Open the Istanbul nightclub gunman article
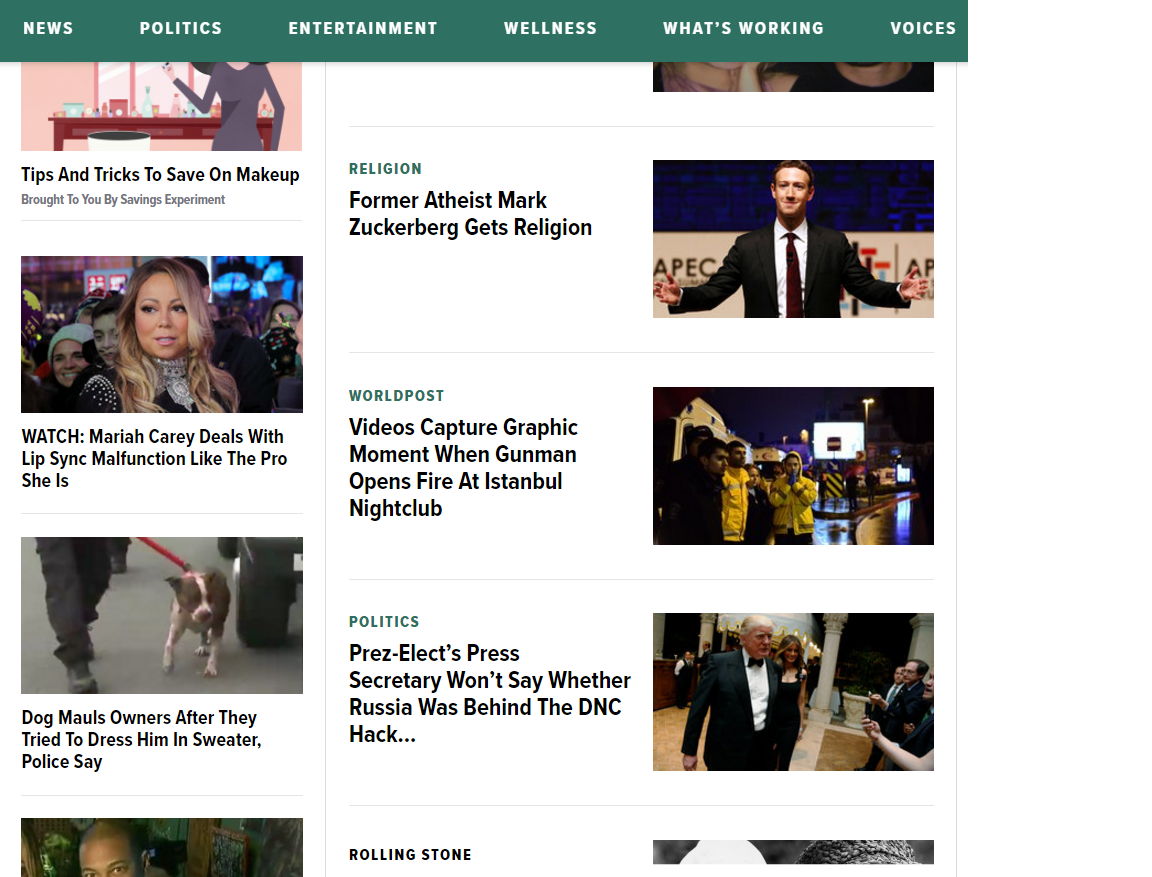Screen dimensions: 1152x877 coord(463,467)
